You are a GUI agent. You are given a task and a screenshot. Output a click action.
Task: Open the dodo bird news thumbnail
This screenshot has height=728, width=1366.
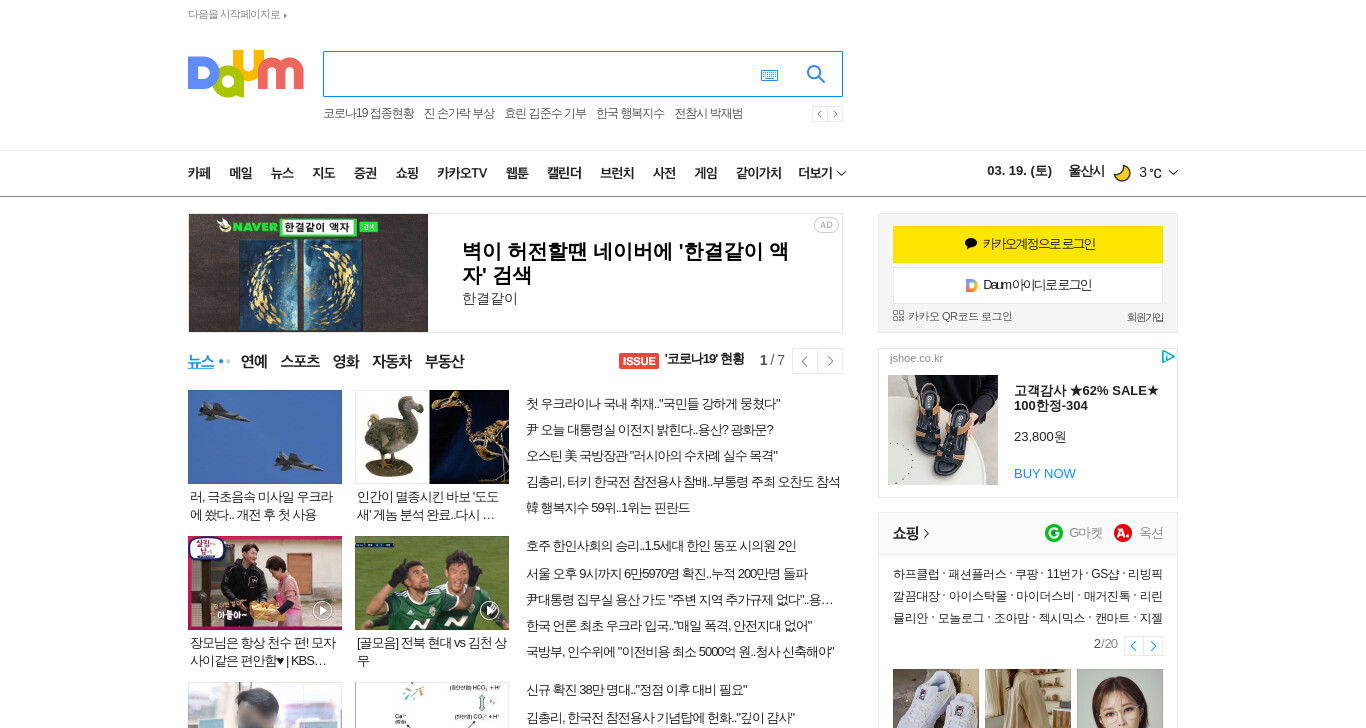432,437
